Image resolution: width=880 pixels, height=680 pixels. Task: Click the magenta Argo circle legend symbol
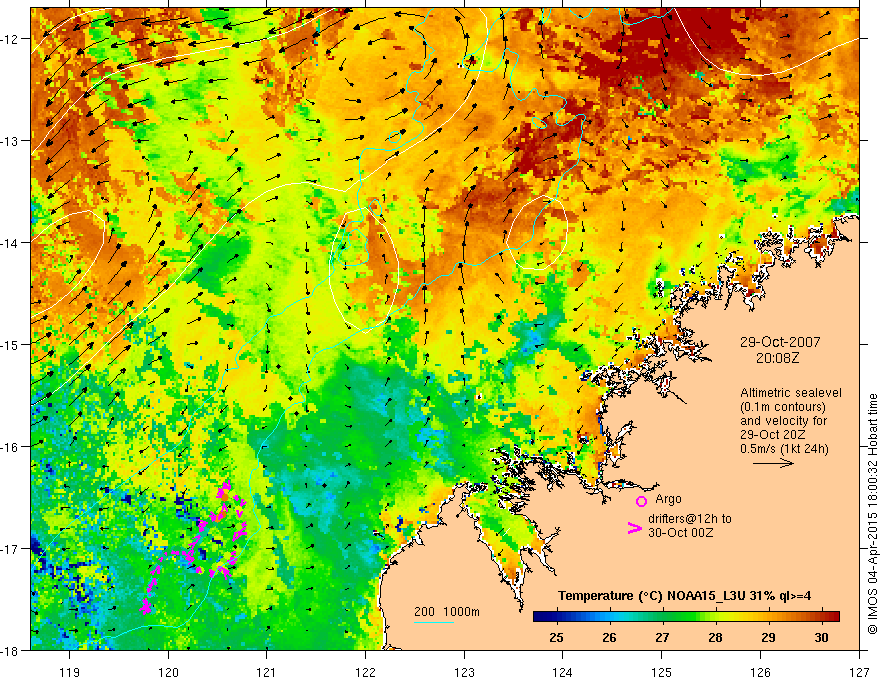641,501
